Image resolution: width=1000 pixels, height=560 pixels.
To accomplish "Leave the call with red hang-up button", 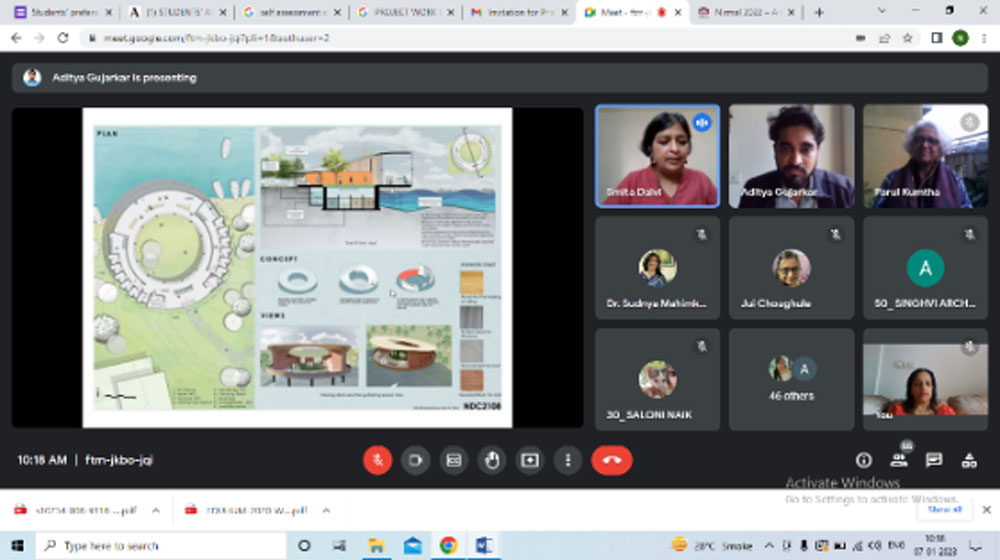I will point(611,460).
